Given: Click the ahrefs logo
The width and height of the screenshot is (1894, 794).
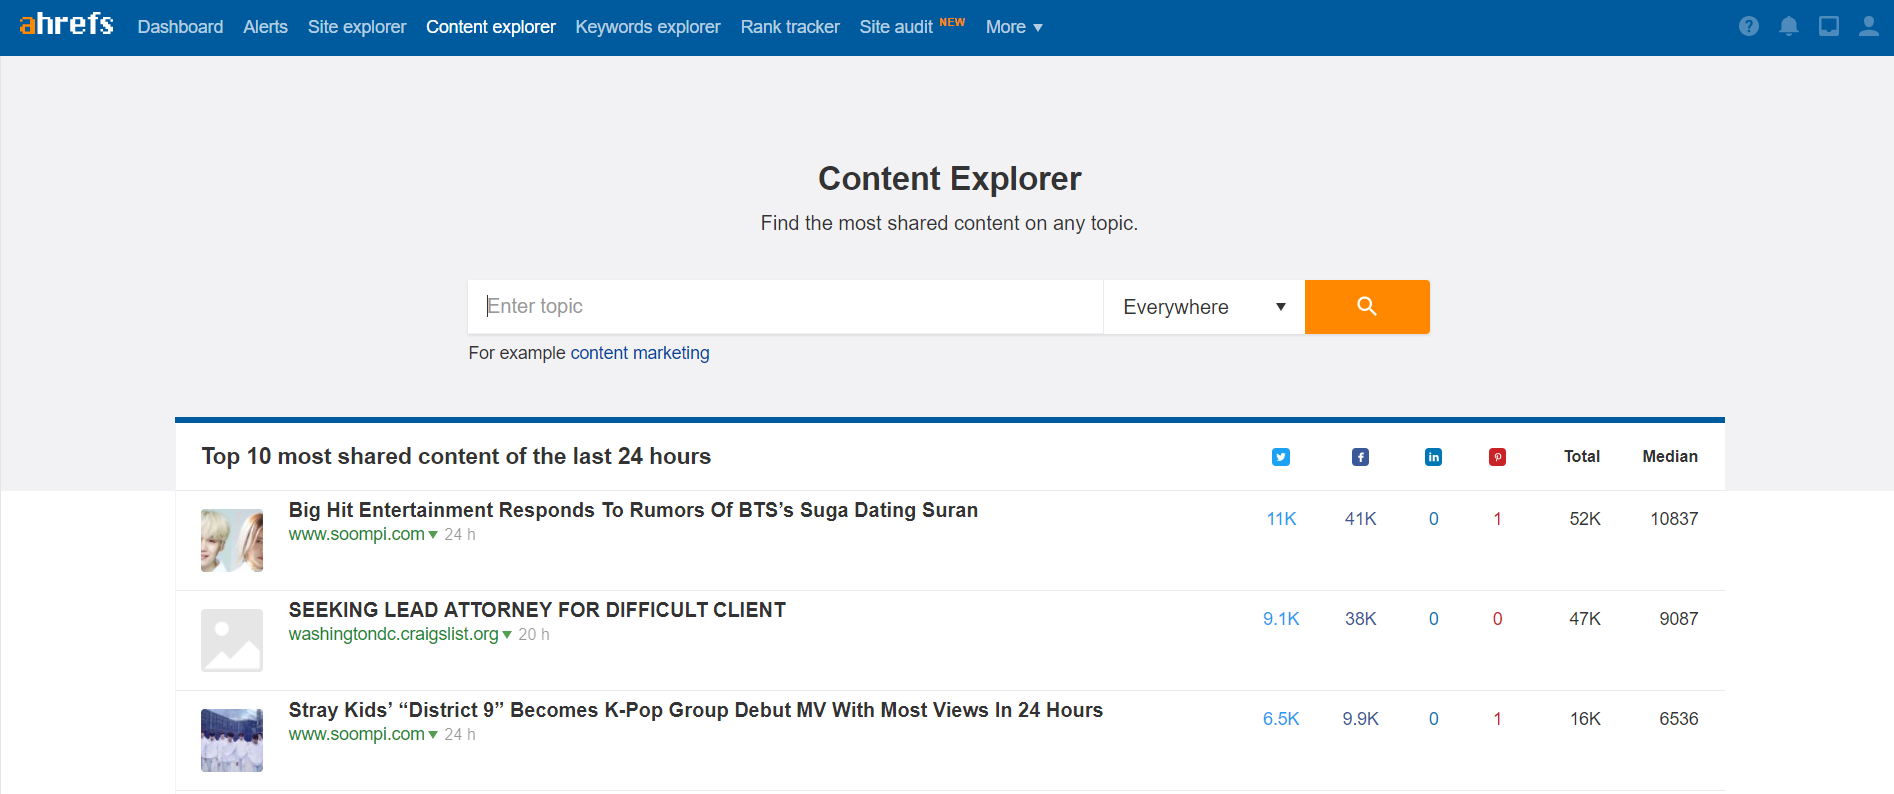Looking at the screenshot, I should (x=66, y=24).
